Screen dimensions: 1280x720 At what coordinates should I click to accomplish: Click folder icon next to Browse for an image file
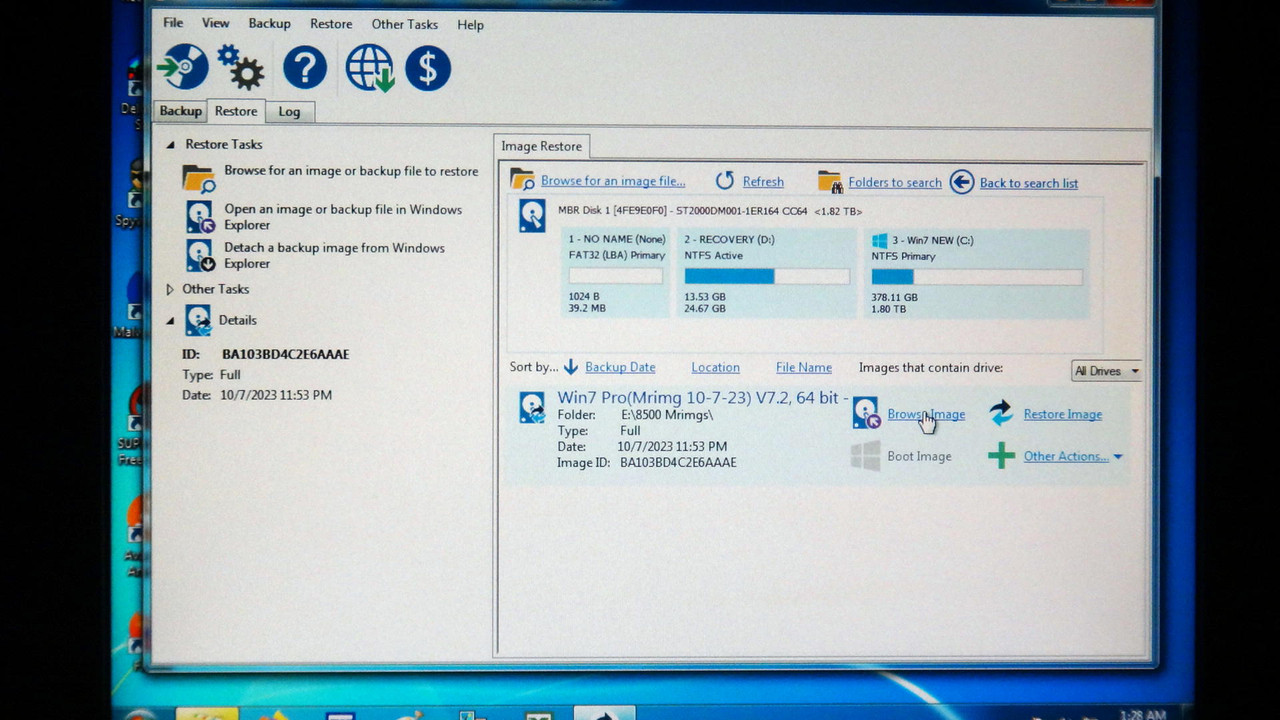tap(522, 180)
